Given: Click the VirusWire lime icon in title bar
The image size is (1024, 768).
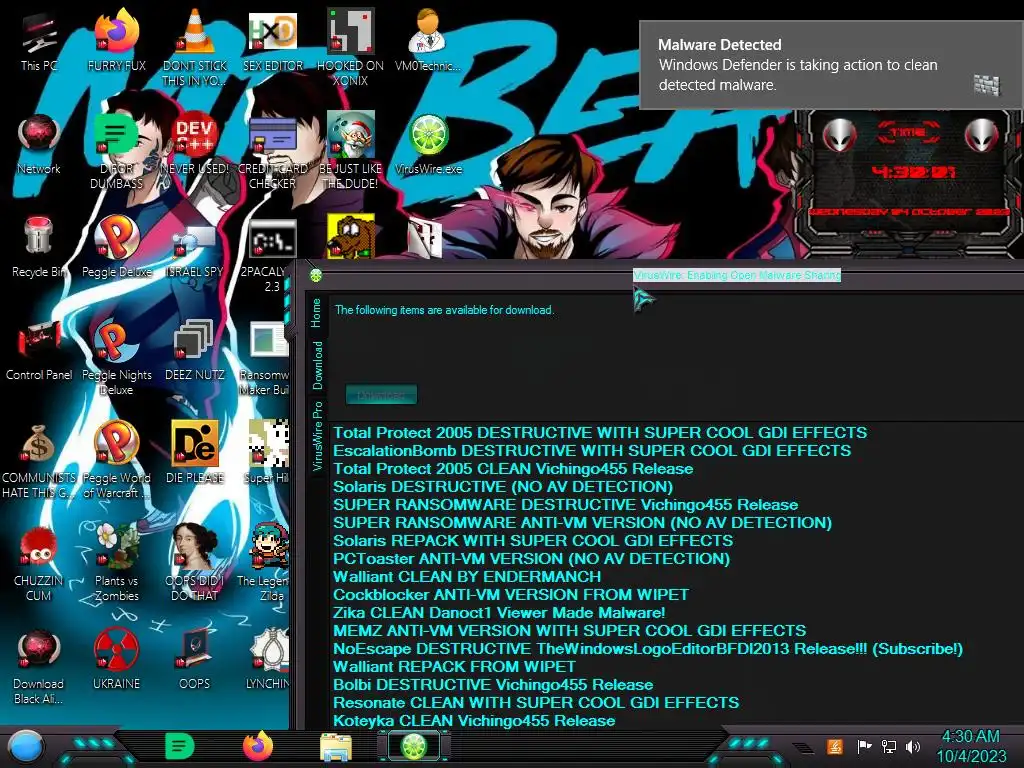Looking at the screenshot, I should 316,276.
